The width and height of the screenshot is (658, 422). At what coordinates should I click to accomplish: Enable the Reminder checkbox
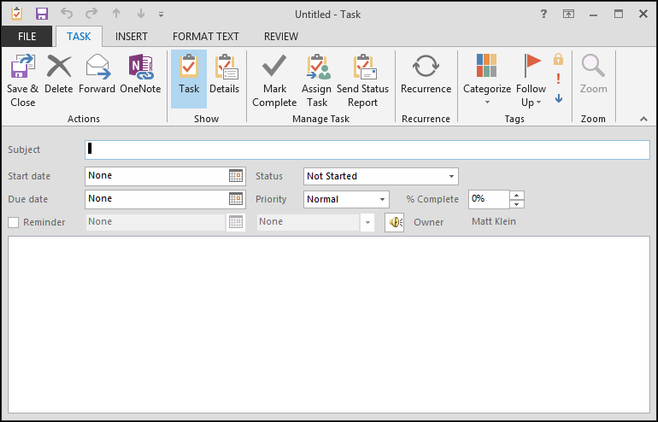pos(13,222)
